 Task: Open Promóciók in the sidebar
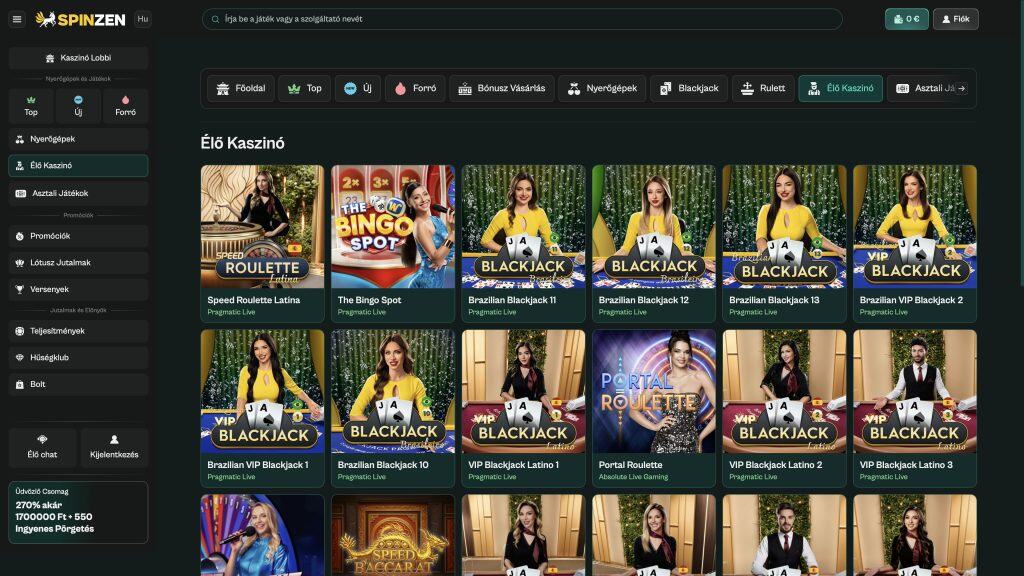(78, 236)
